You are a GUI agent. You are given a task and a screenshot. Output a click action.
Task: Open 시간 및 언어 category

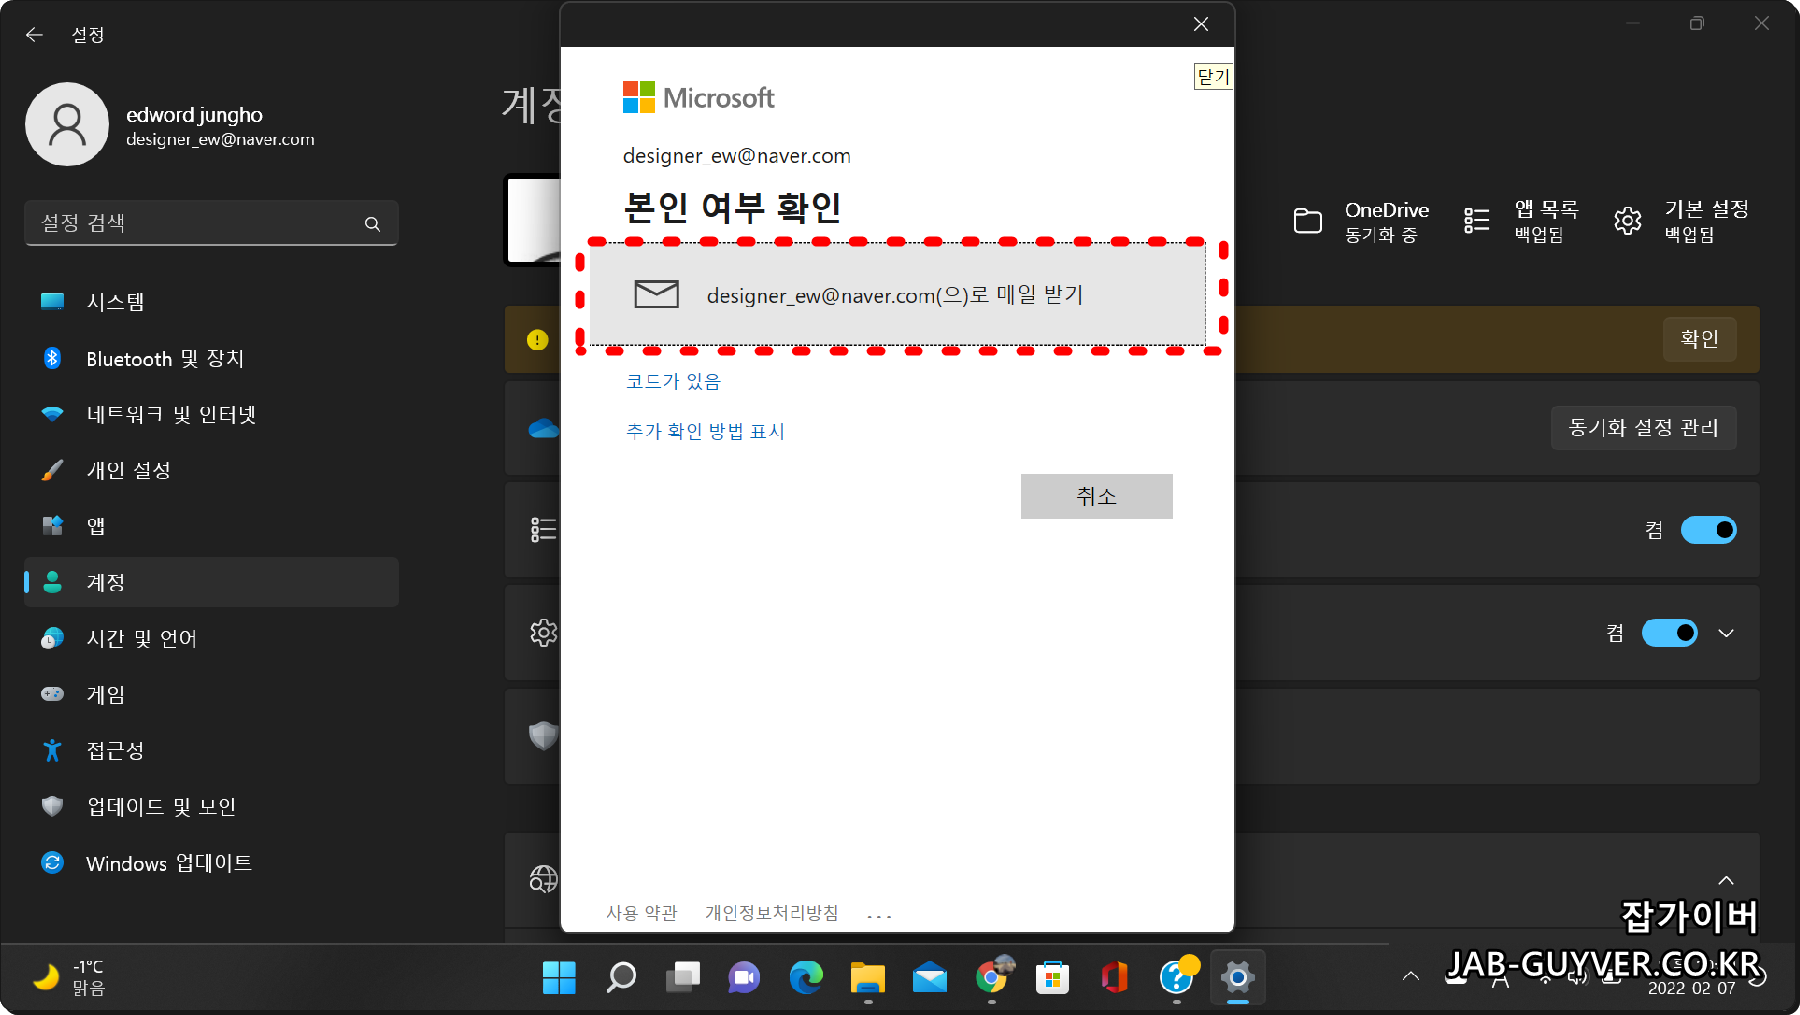click(x=211, y=638)
